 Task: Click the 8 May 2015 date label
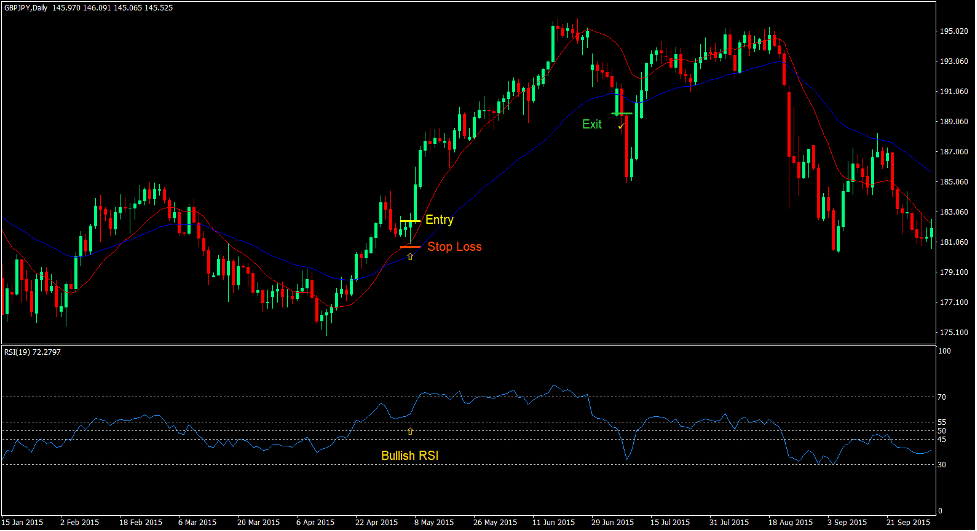(434, 522)
